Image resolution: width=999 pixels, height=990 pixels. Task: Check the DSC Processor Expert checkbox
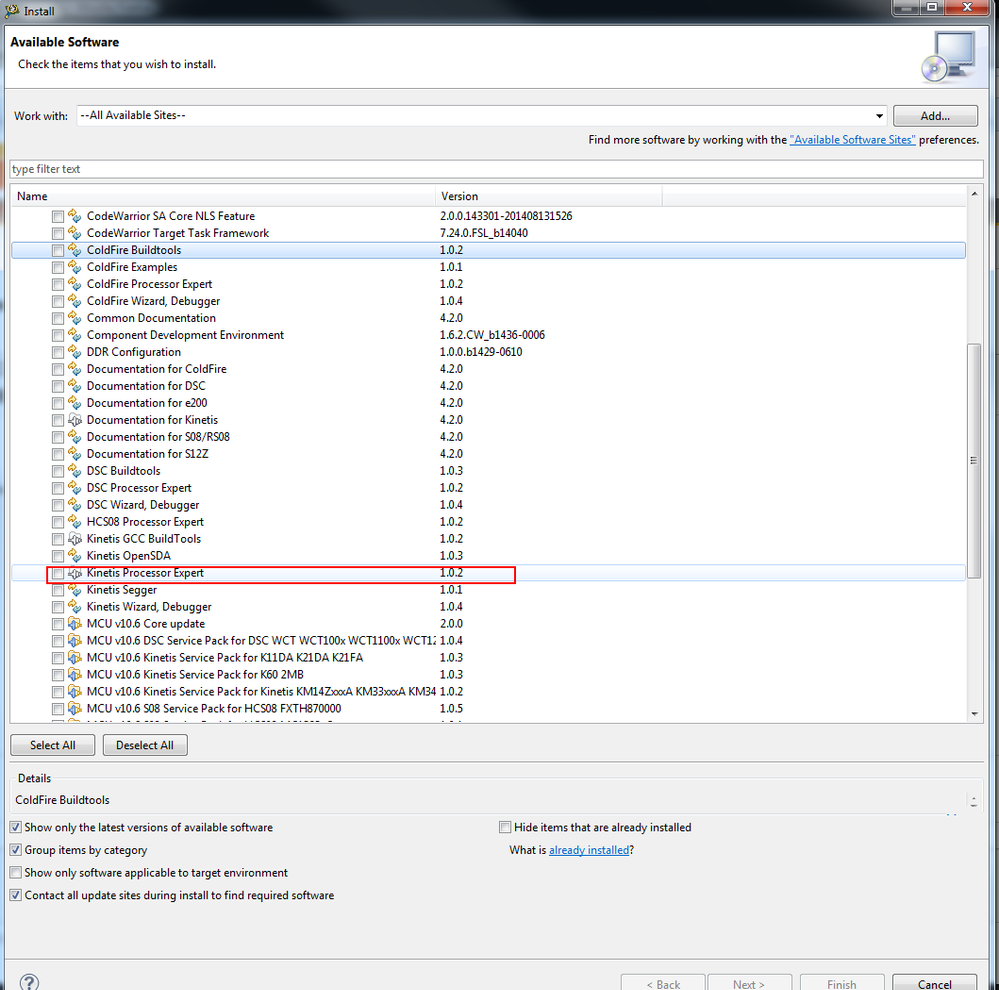(x=58, y=489)
